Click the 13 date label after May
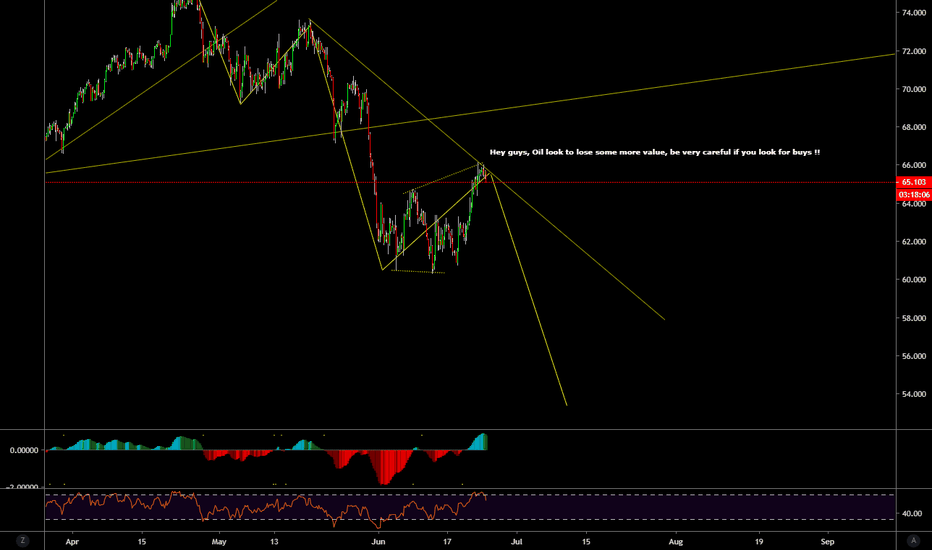The width and height of the screenshot is (932, 550). pyautogui.click(x=274, y=542)
